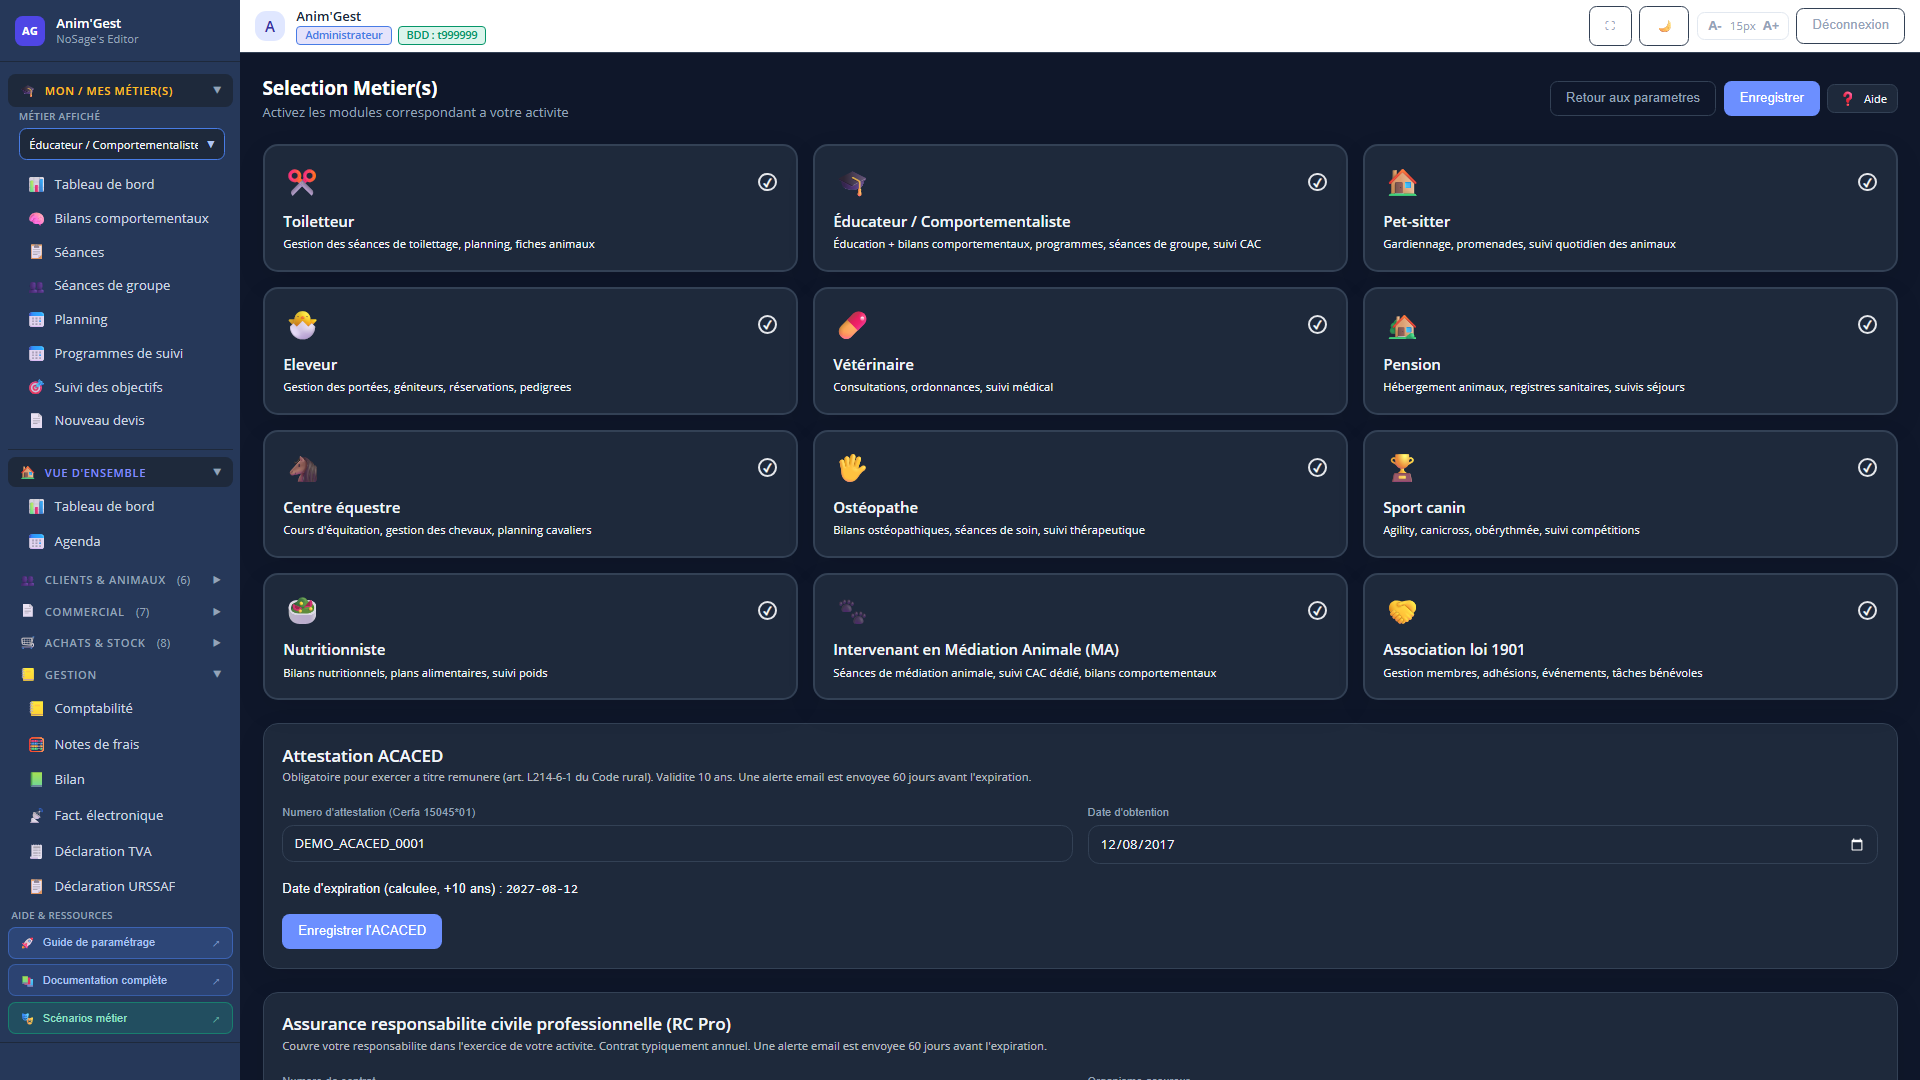The width and height of the screenshot is (1920, 1080).
Task: Click the Enregistrer button
Action: pyautogui.click(x=1771, y=98)
